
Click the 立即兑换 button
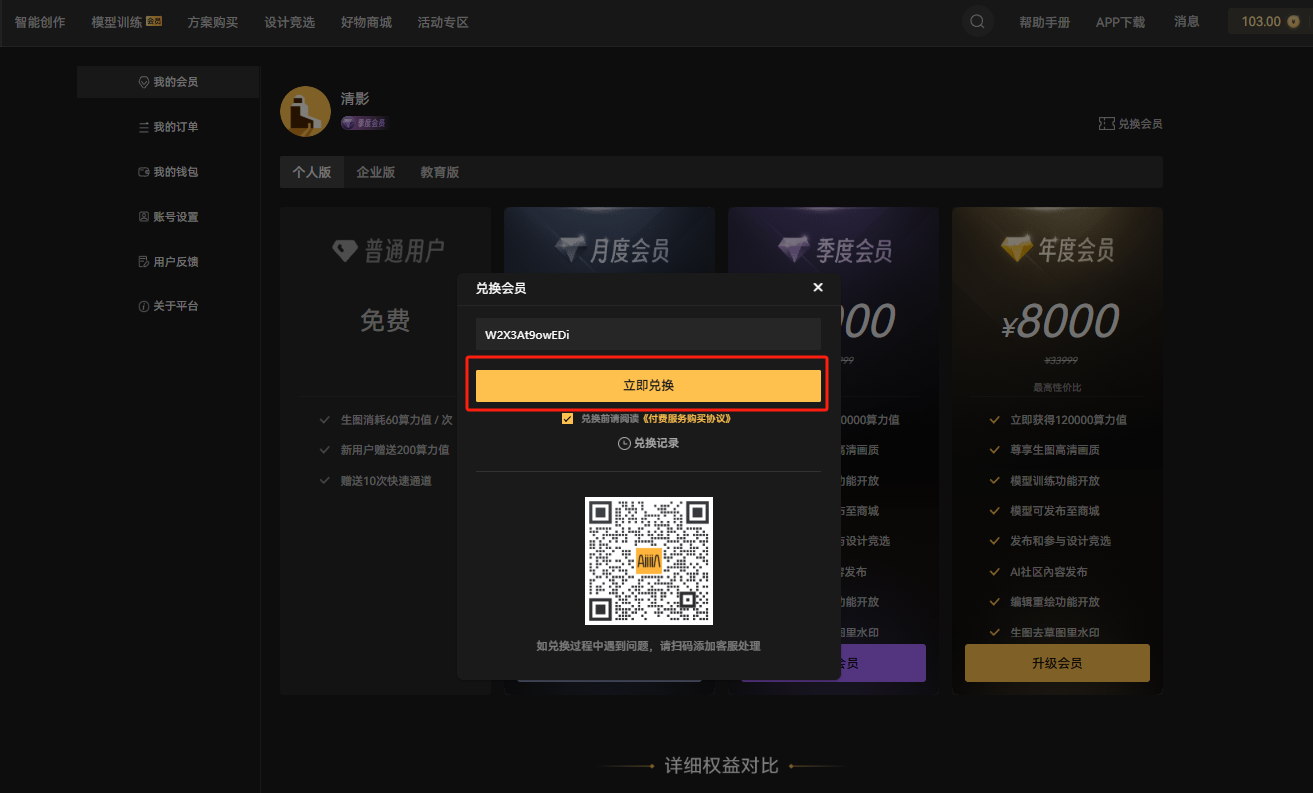point(648,385)
